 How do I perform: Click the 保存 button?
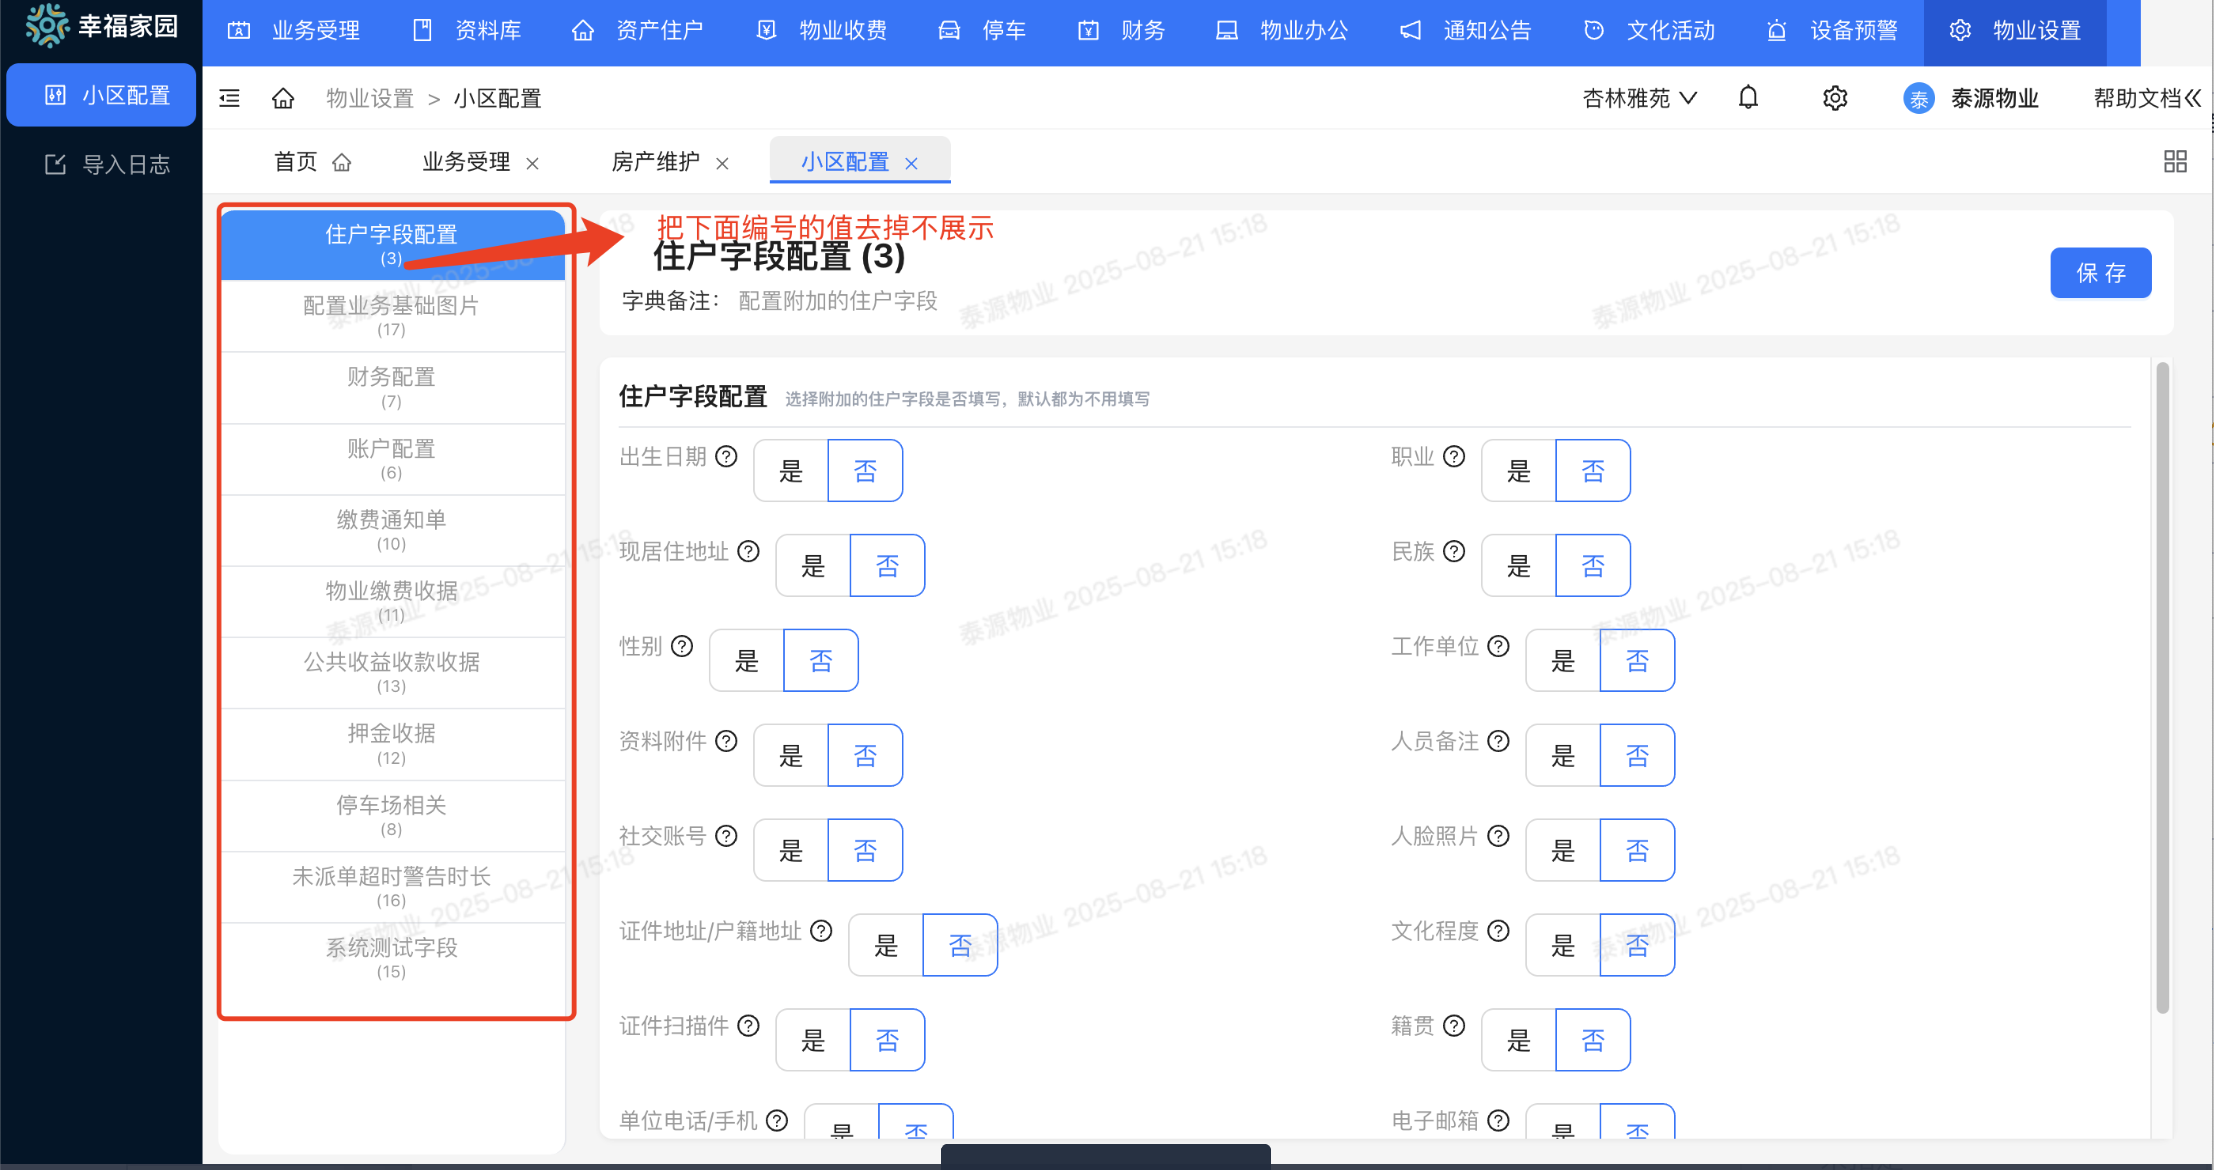[x=2100, y=273]
